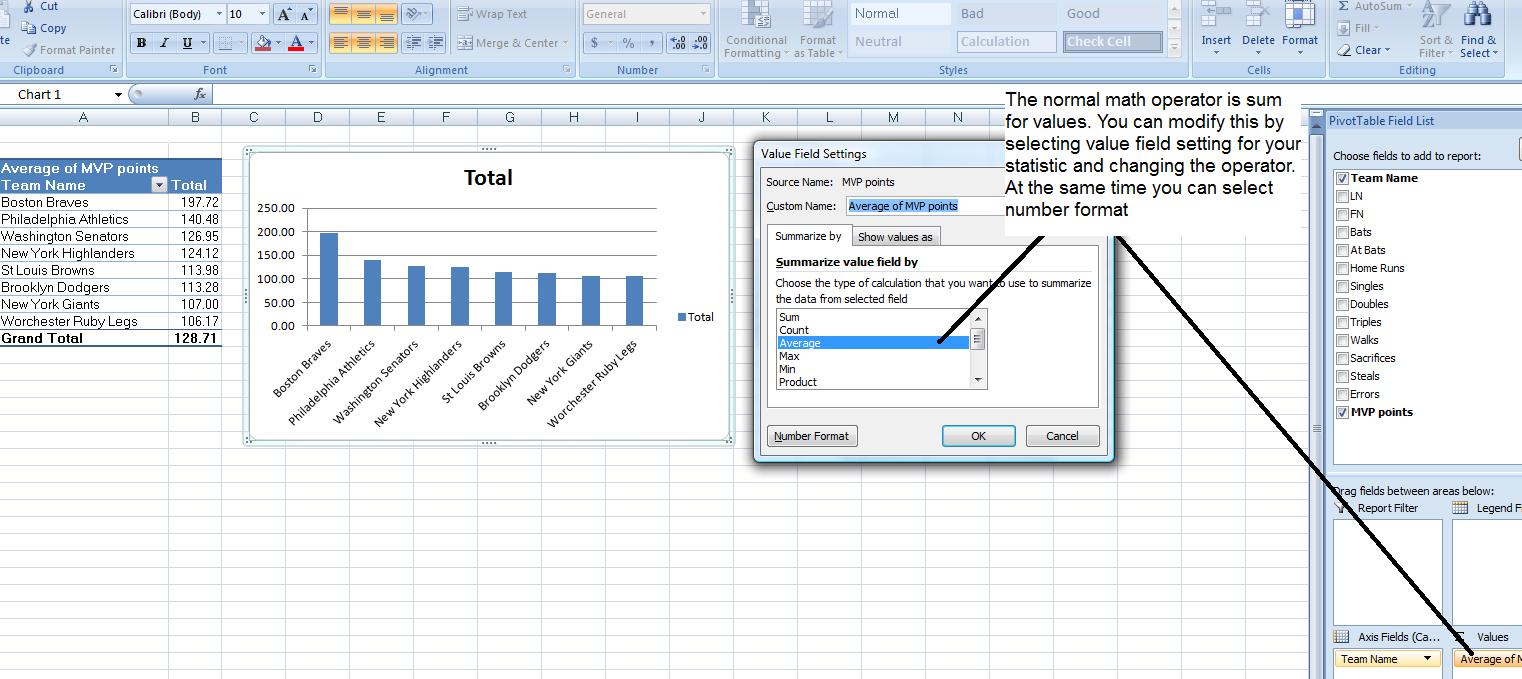The image size is (1522, 679).
Task: Click the Comma Style icon
Action: (652, 43)
